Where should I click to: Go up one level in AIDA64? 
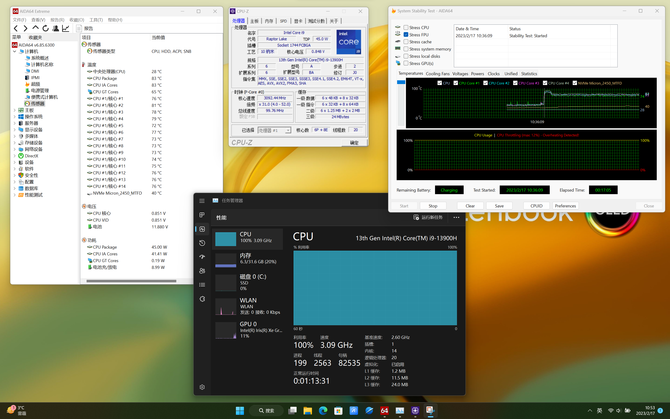click(x=35, y=28)
